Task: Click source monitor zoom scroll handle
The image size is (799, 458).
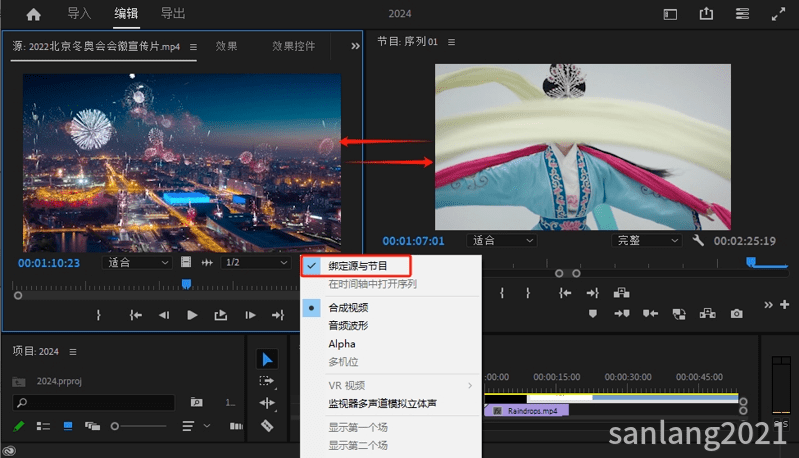Action: [18, 295]
